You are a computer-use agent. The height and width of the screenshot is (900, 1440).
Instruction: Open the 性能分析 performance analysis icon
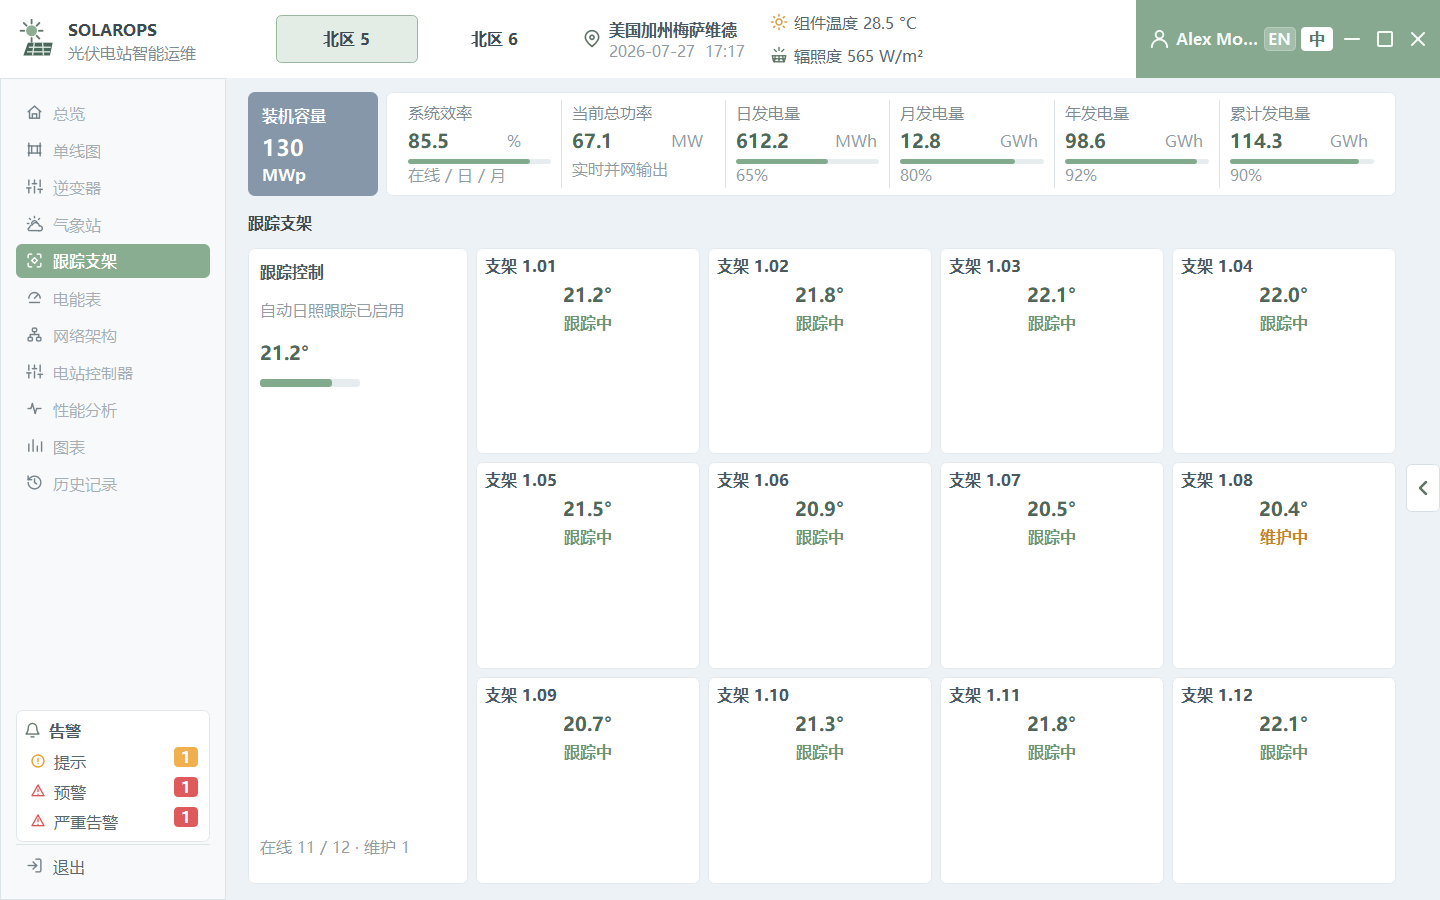click(x=35, y=409)
